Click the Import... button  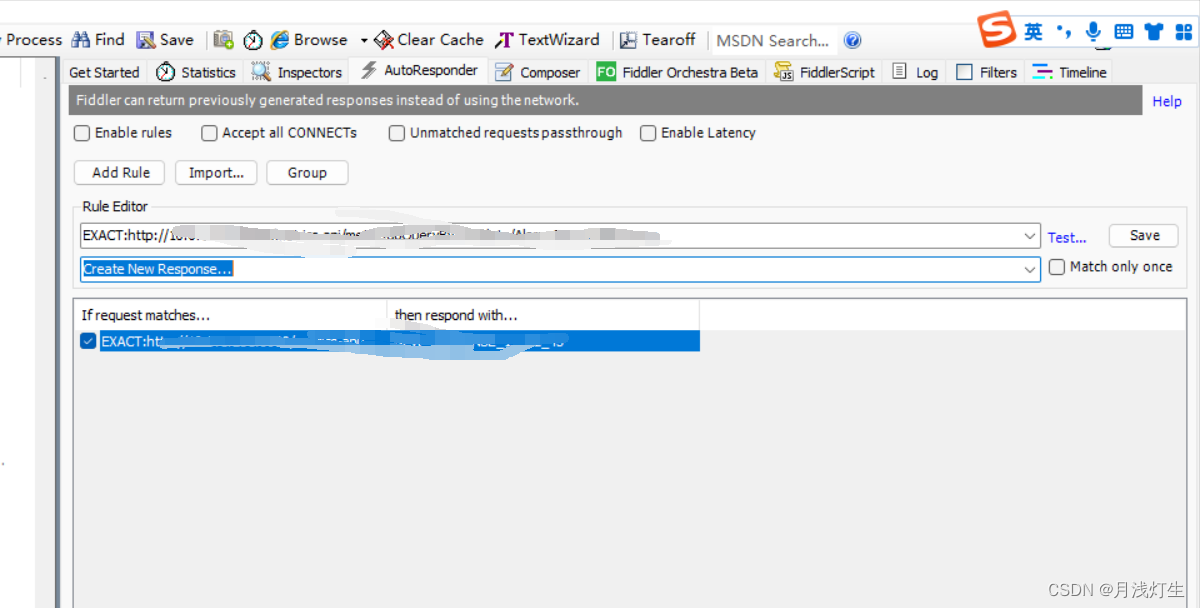click(x=216, y=173)
